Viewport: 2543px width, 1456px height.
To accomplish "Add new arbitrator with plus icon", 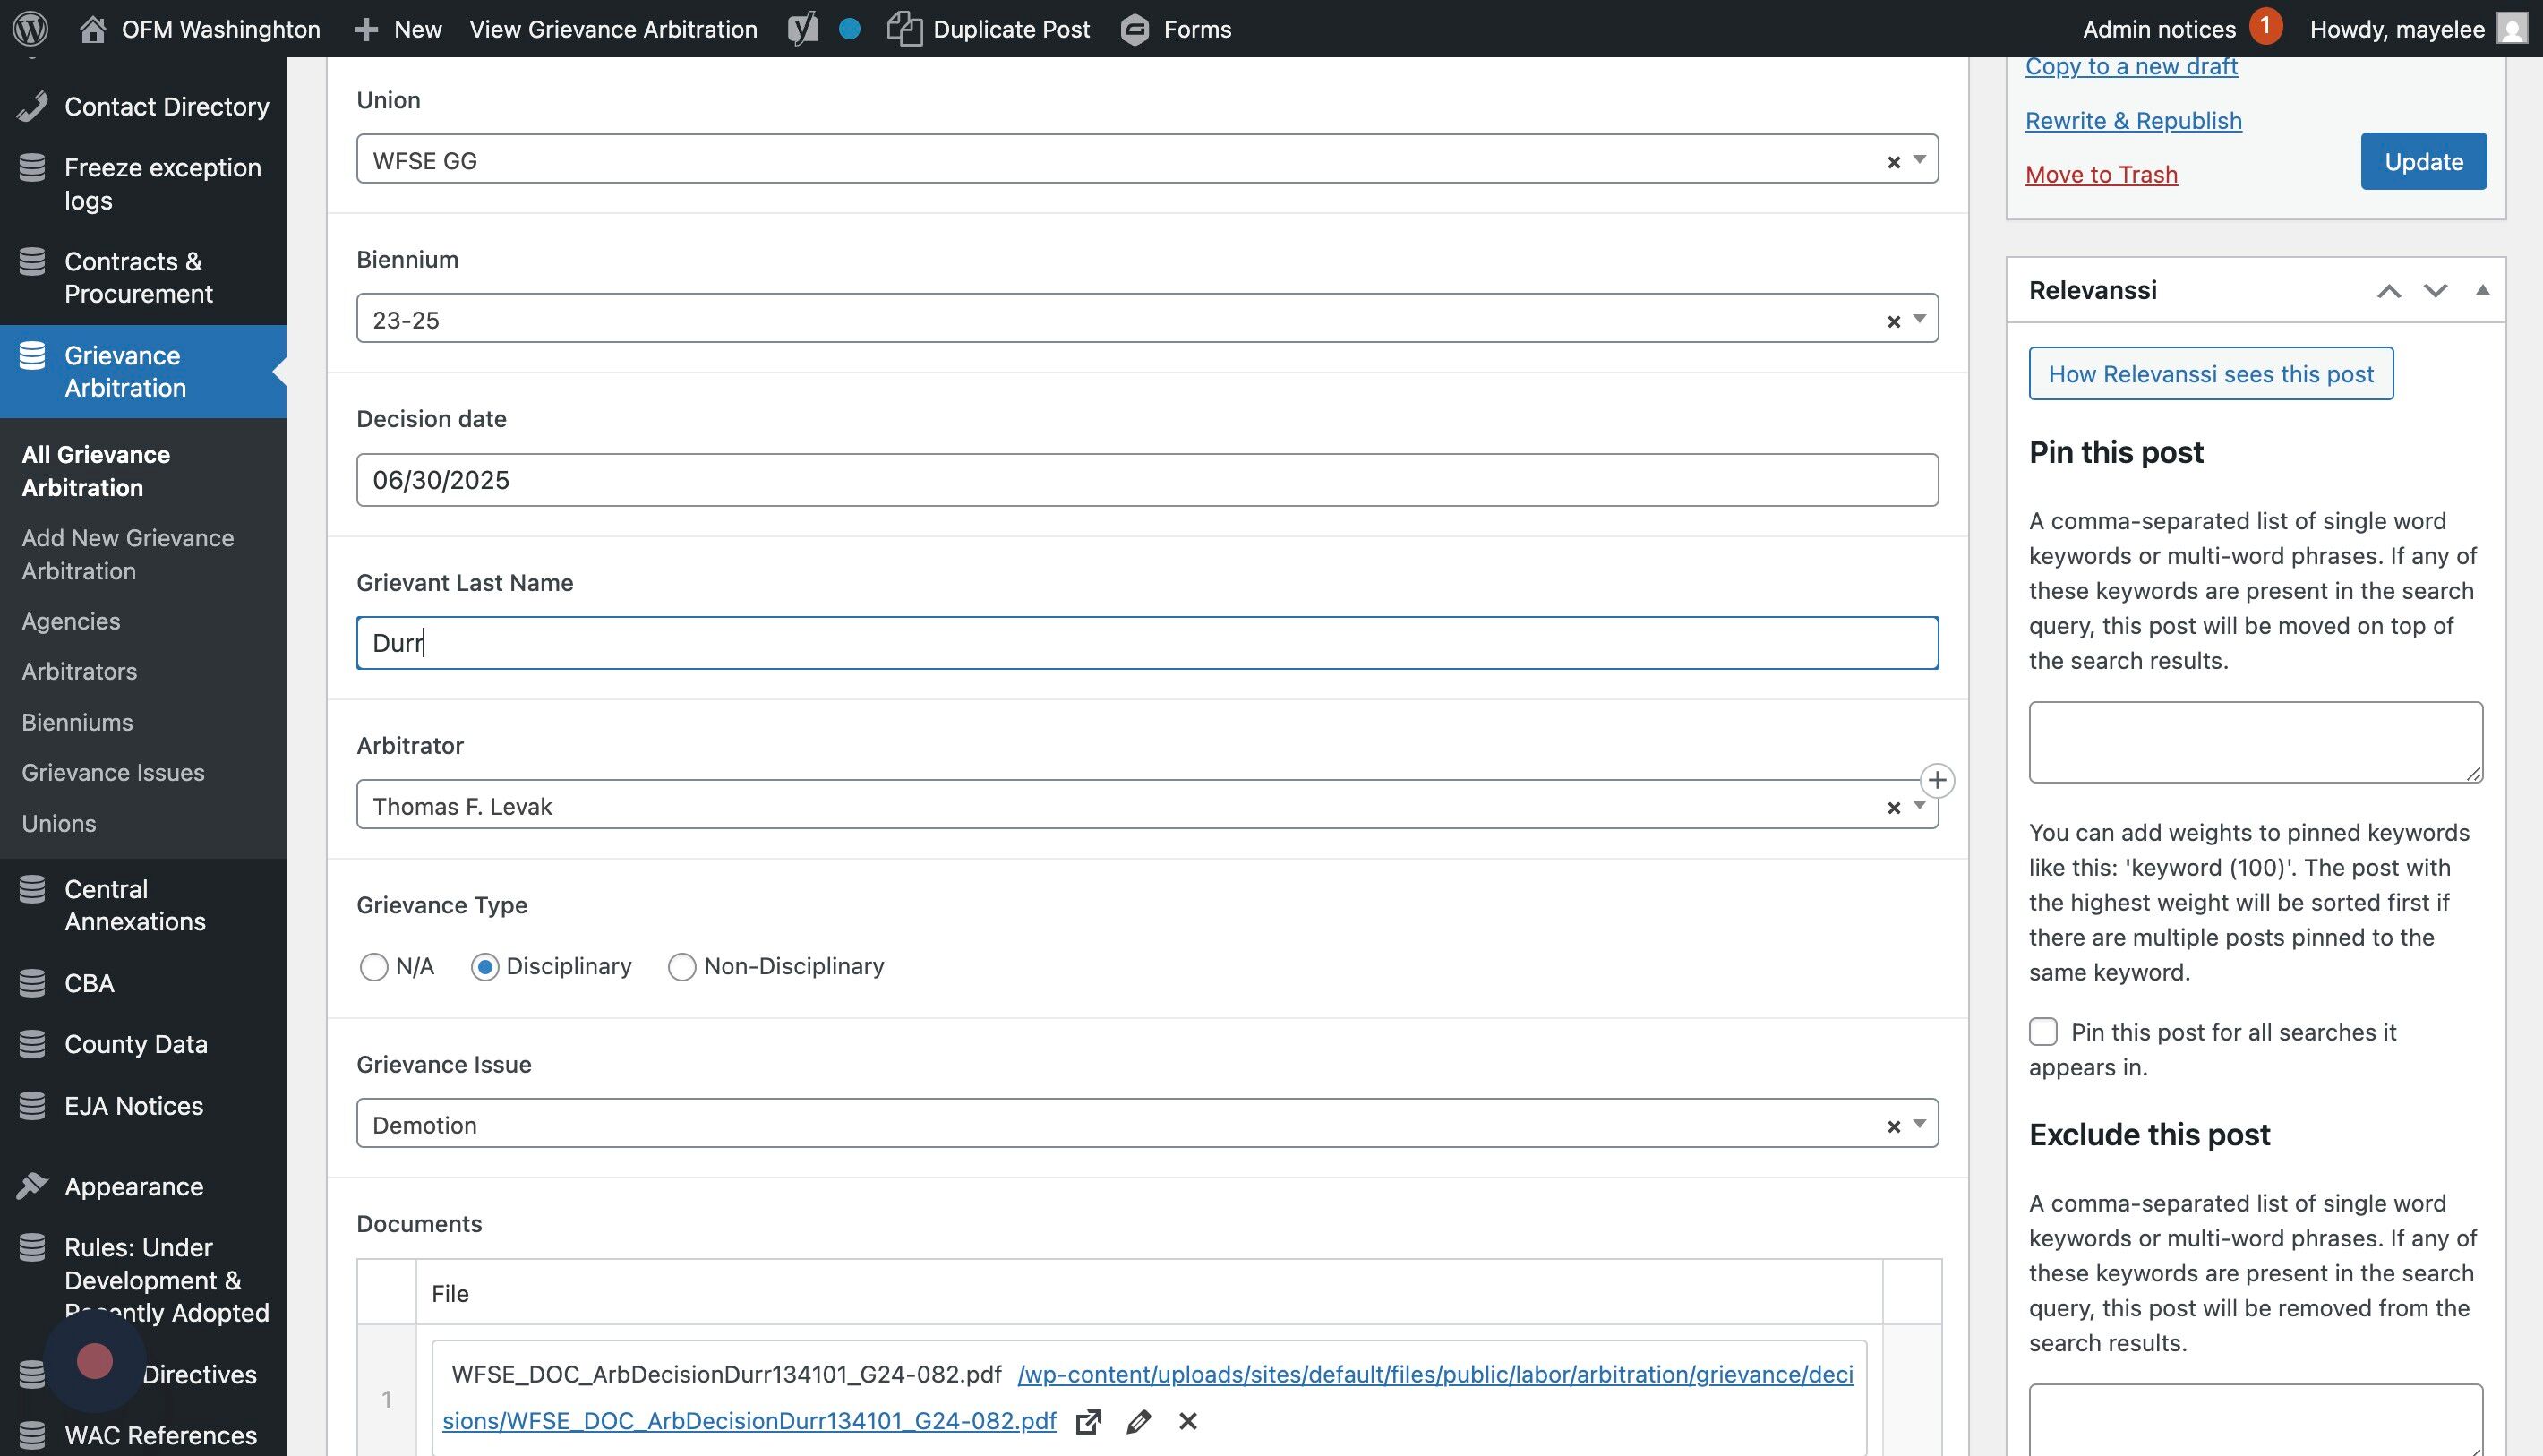I will [x=1937, y=780].
